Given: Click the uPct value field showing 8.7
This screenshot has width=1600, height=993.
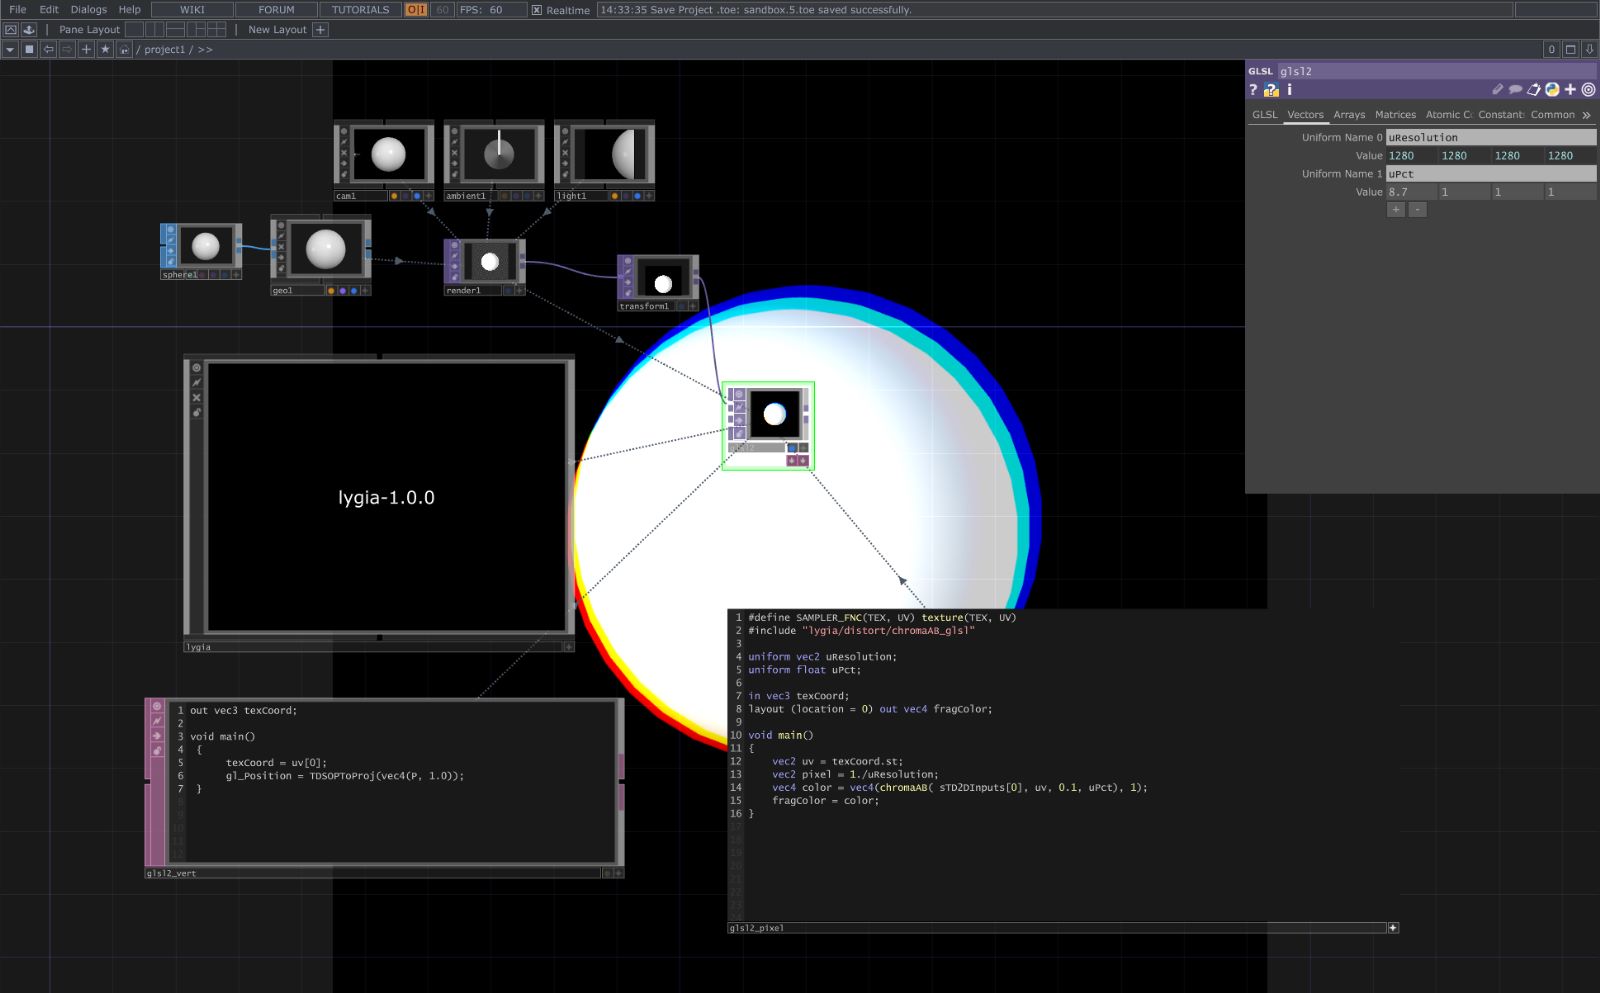Looking at the screenshot, I should (1410, 192).
